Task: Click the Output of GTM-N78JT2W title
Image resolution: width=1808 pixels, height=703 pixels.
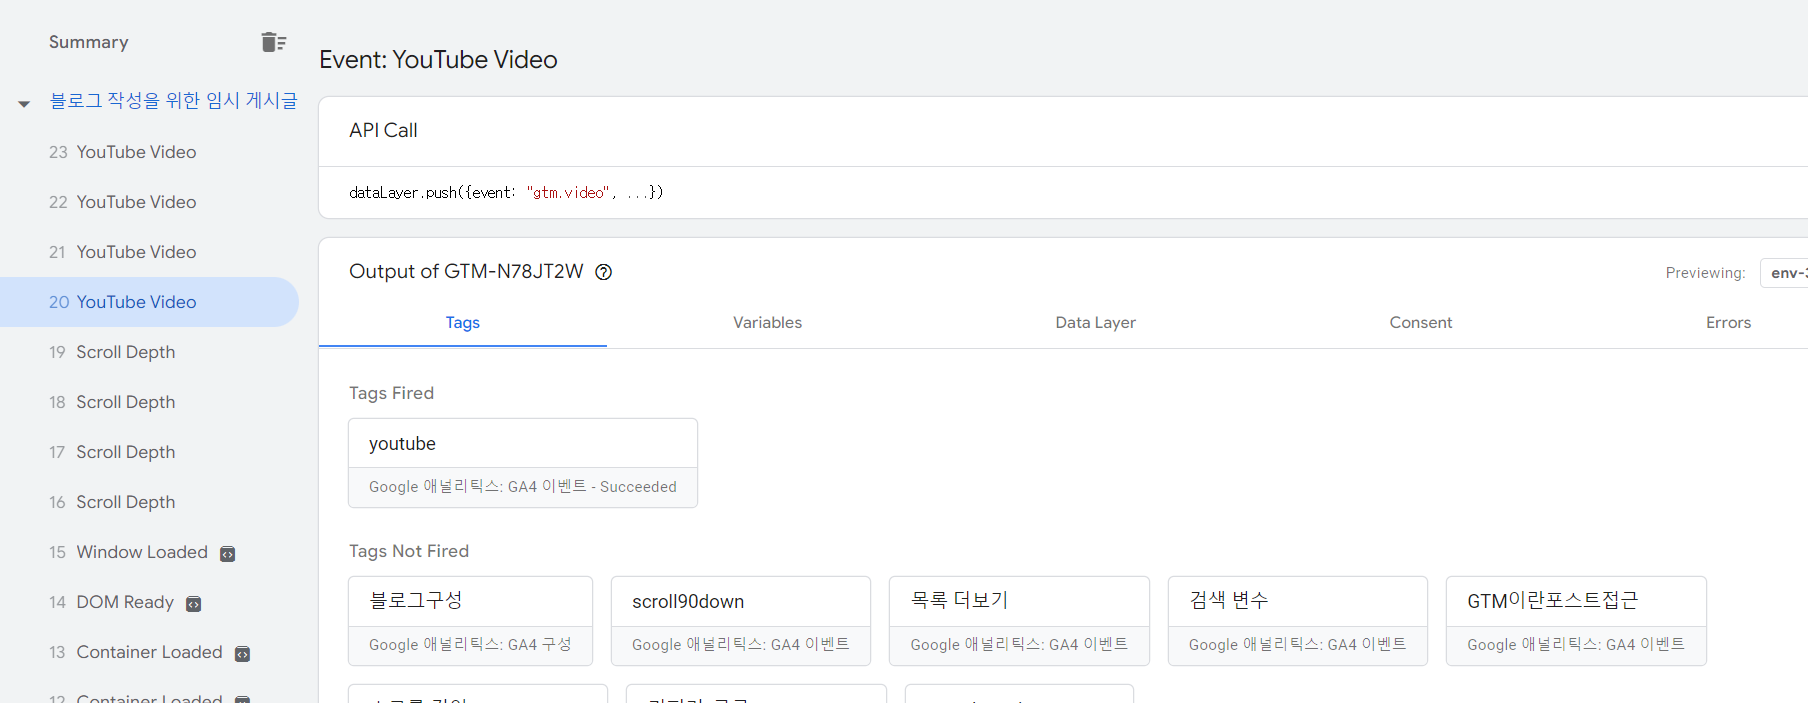Action: [466, 271]
